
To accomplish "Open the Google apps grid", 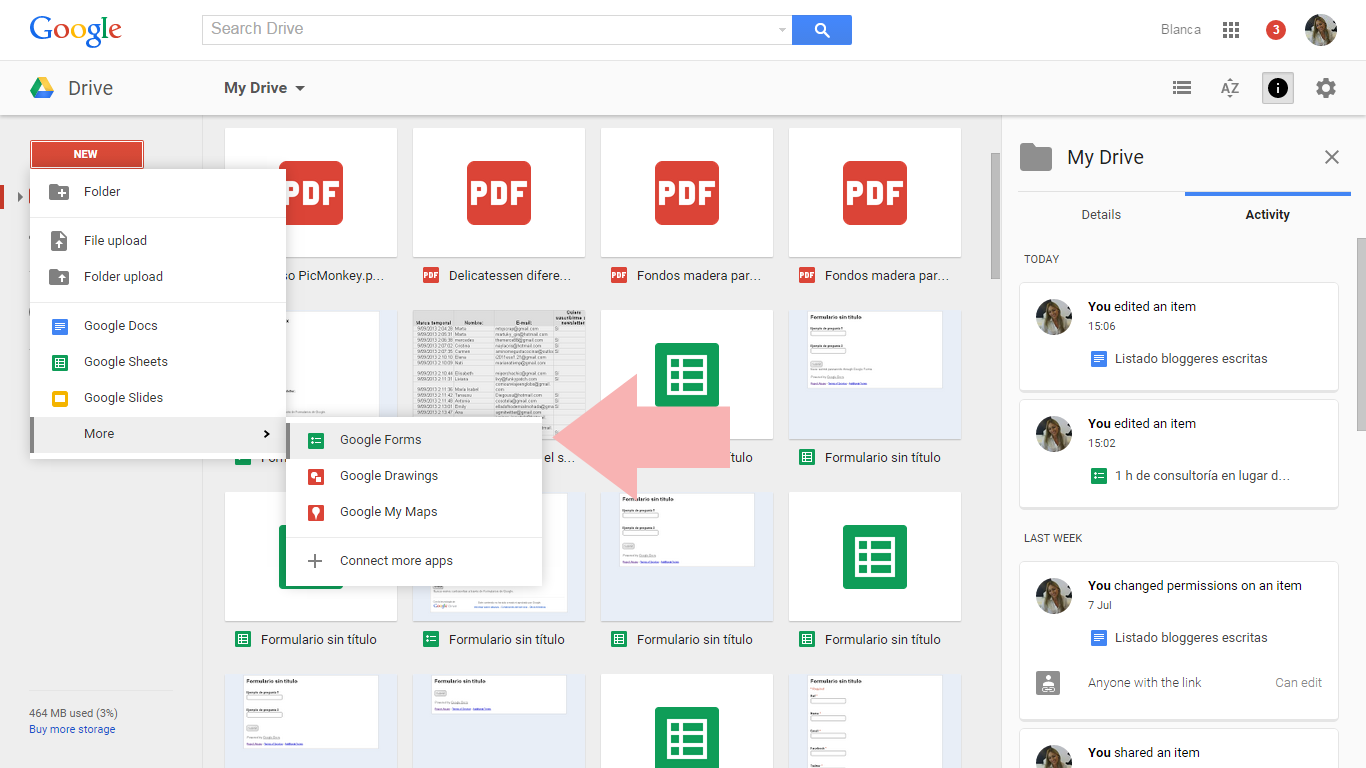I will [x=1231, y=30].
